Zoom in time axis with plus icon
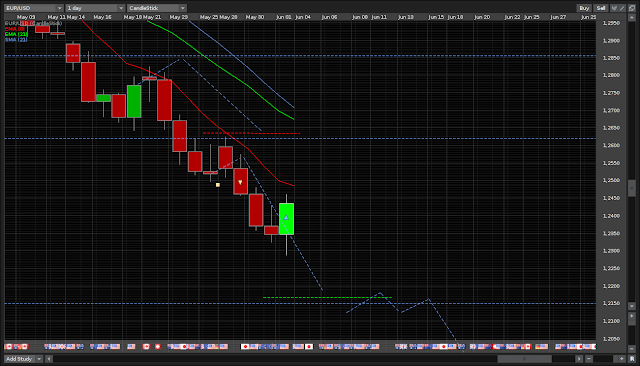 (x=622, y=359)
